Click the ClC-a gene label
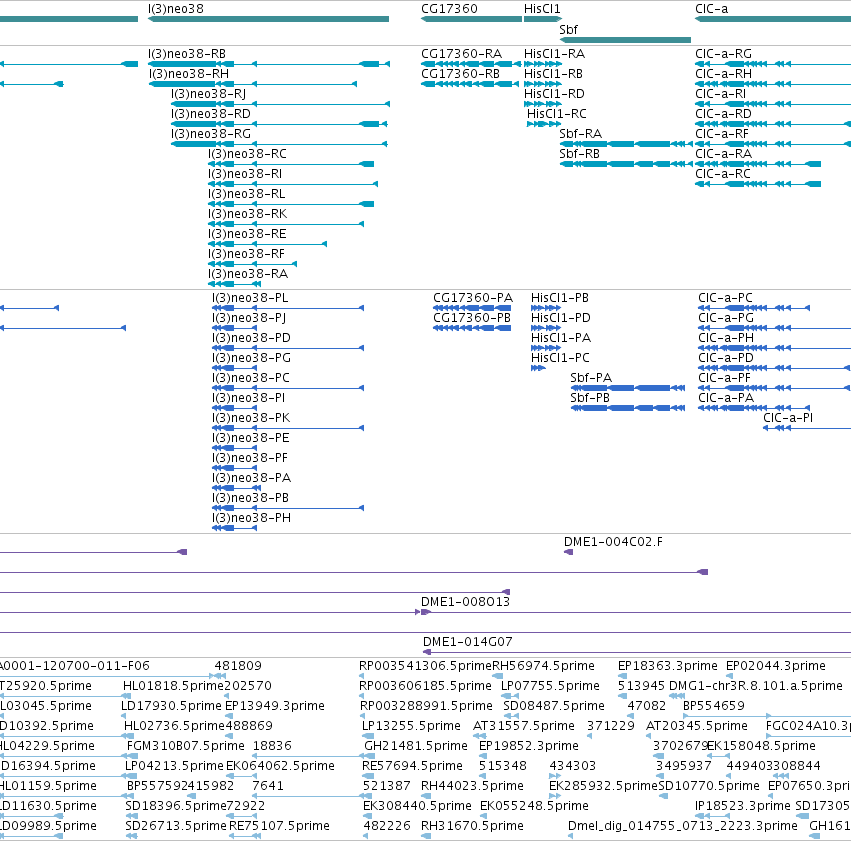 [x=712, y=9]
